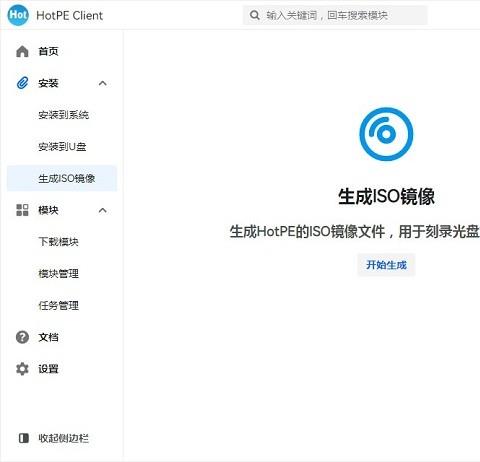
Task: Click the HotPE logo icon
Action: tap(18, 15)
